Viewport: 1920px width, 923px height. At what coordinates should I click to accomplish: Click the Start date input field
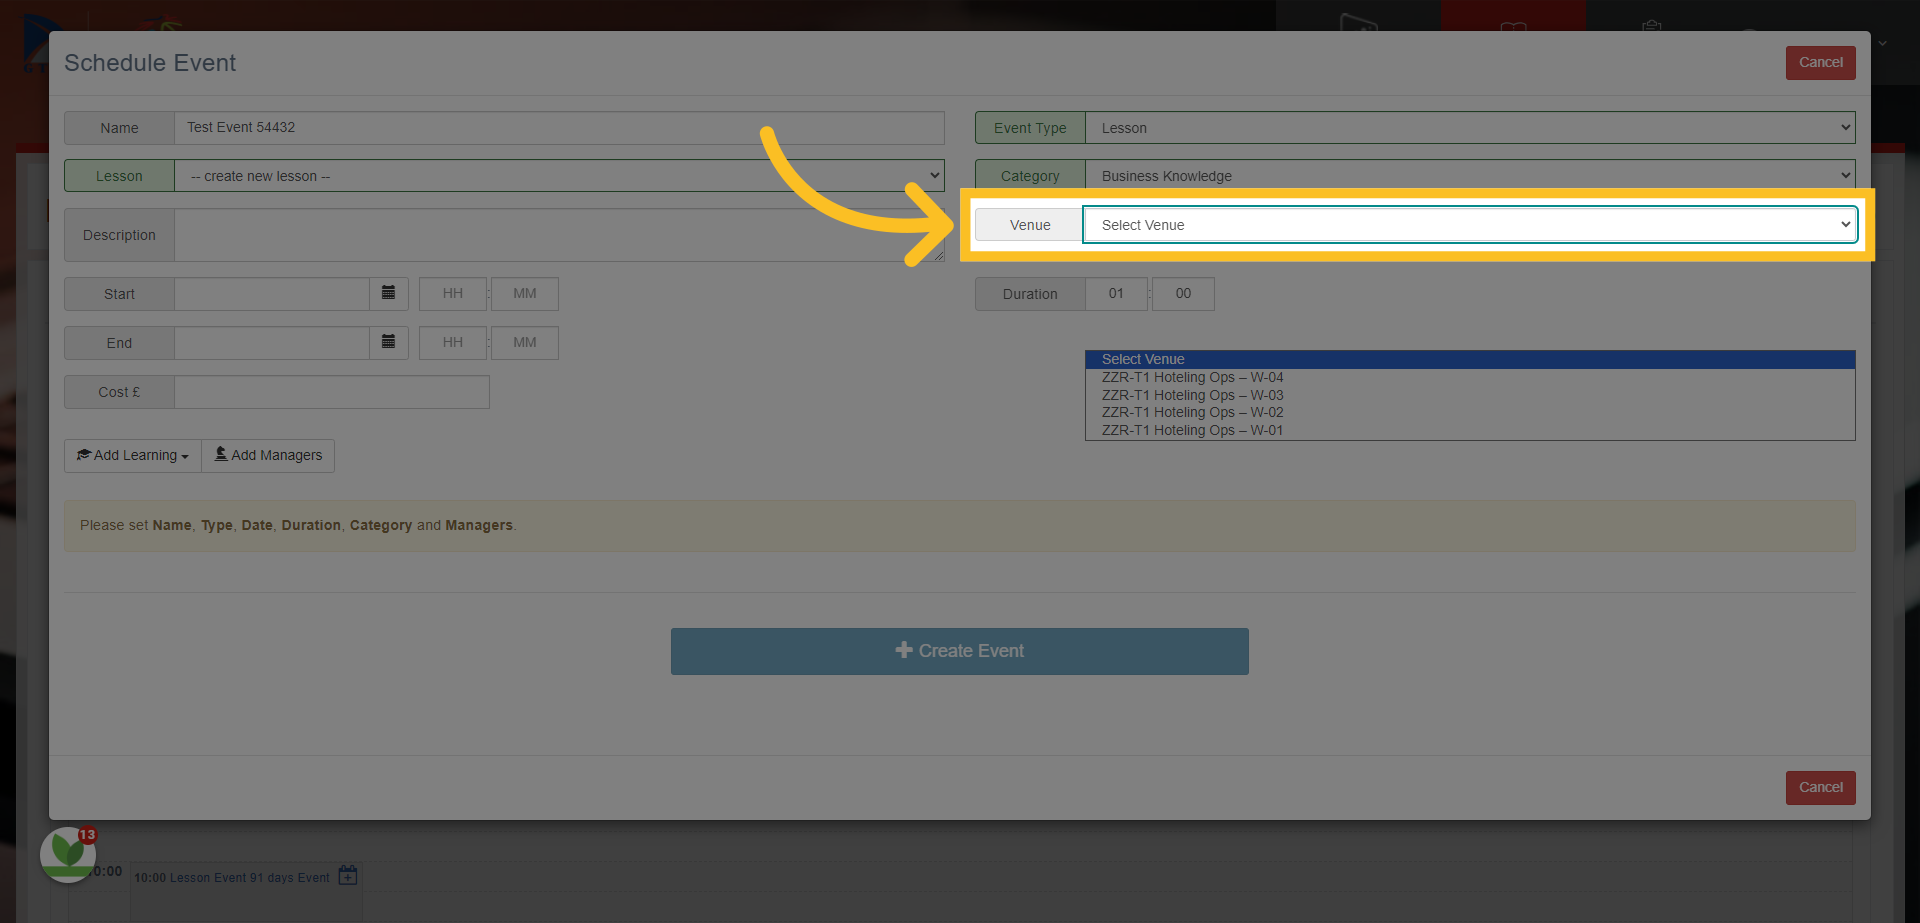[x=272, y=294]
